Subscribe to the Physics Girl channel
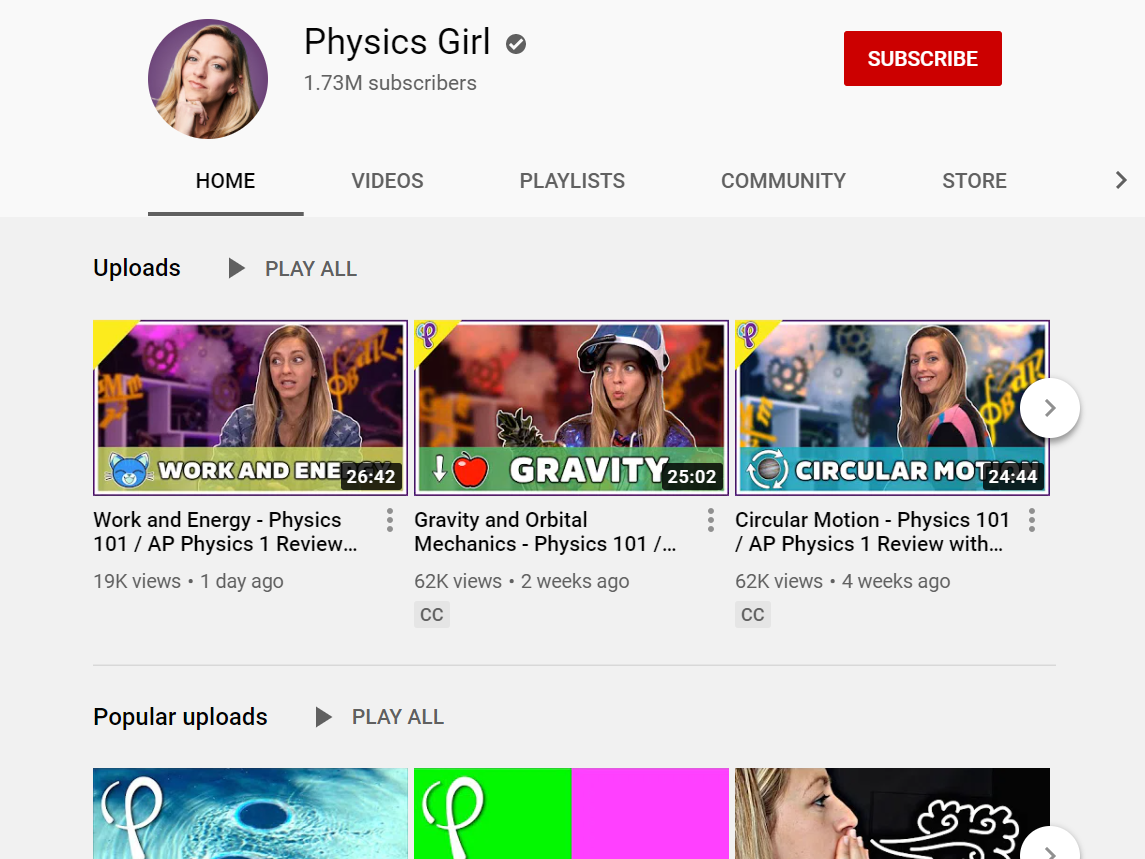Screen dimensions: 1145x859 coord(922,58)
